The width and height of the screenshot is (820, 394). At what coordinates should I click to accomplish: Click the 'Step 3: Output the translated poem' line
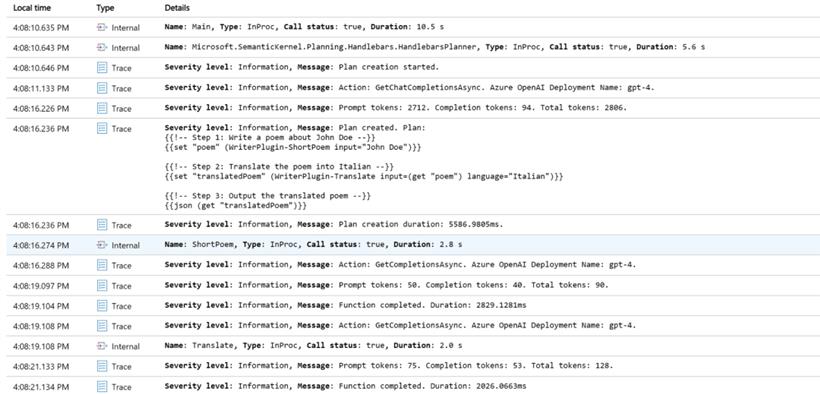(x=268, y=196)
